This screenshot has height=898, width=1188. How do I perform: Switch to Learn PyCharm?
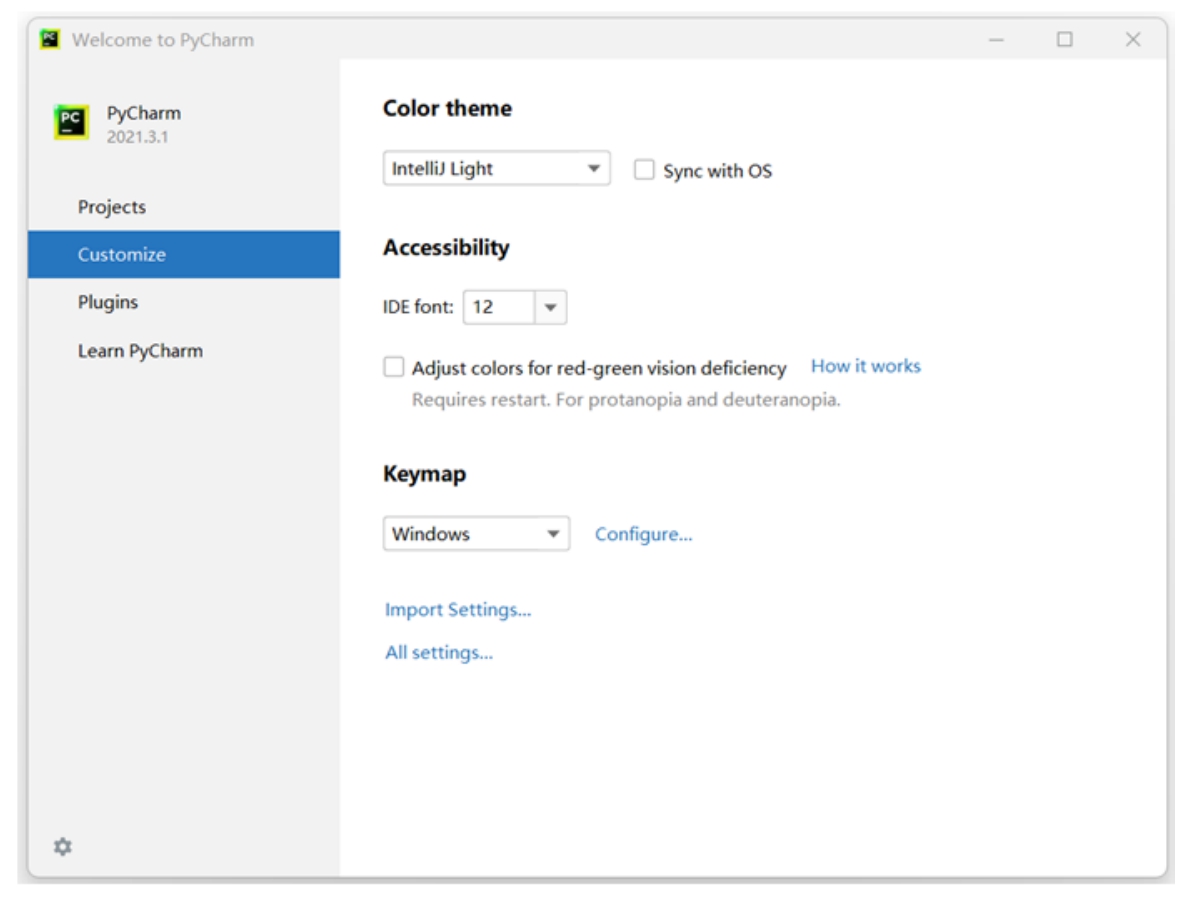(183, 351)
